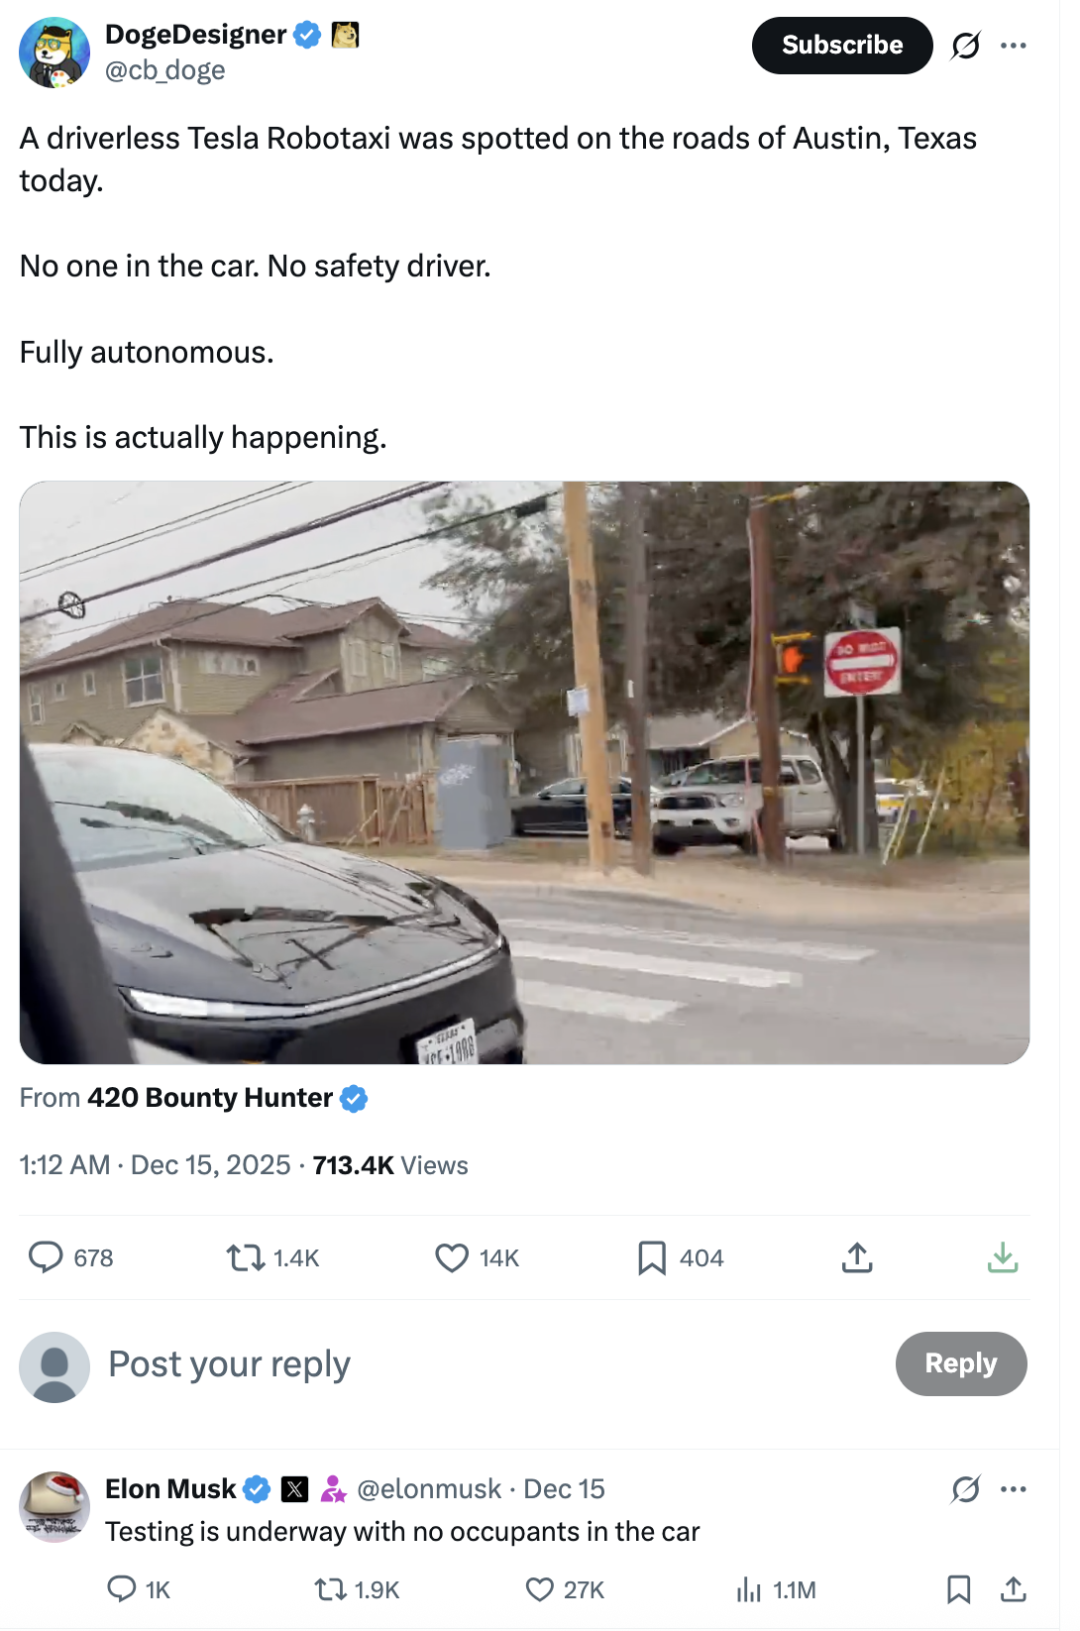This screenshot has width=1080, height=1631.
Task: Subscribe to DogeDesigner
Action: coord(842,45)
